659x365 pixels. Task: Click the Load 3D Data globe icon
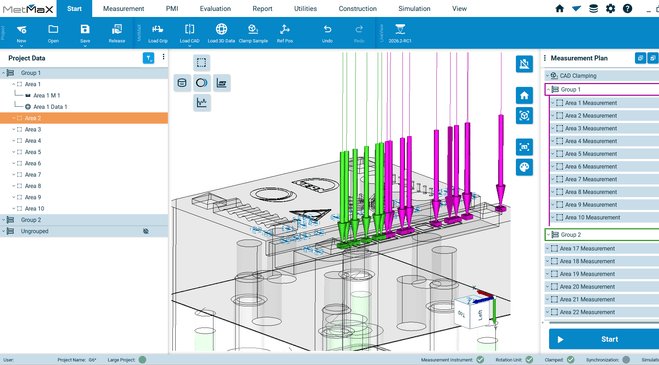coord(221,29)
